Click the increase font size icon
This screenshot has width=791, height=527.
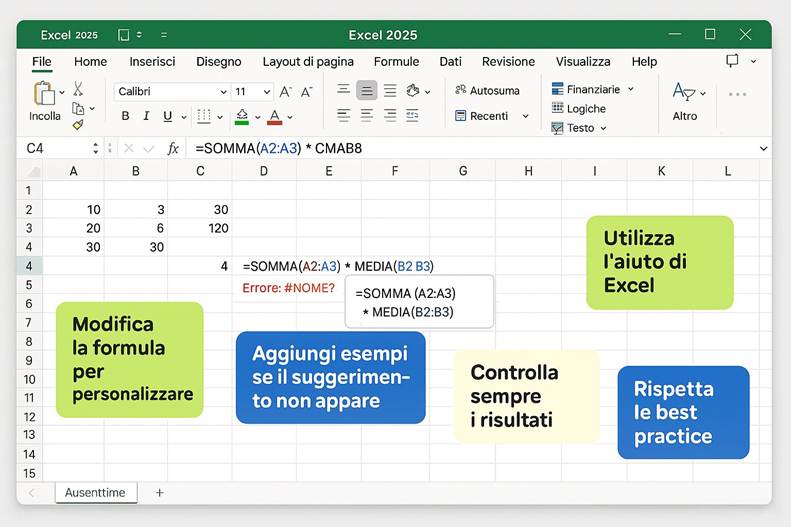pyautogui.click(x=286, y=92)
